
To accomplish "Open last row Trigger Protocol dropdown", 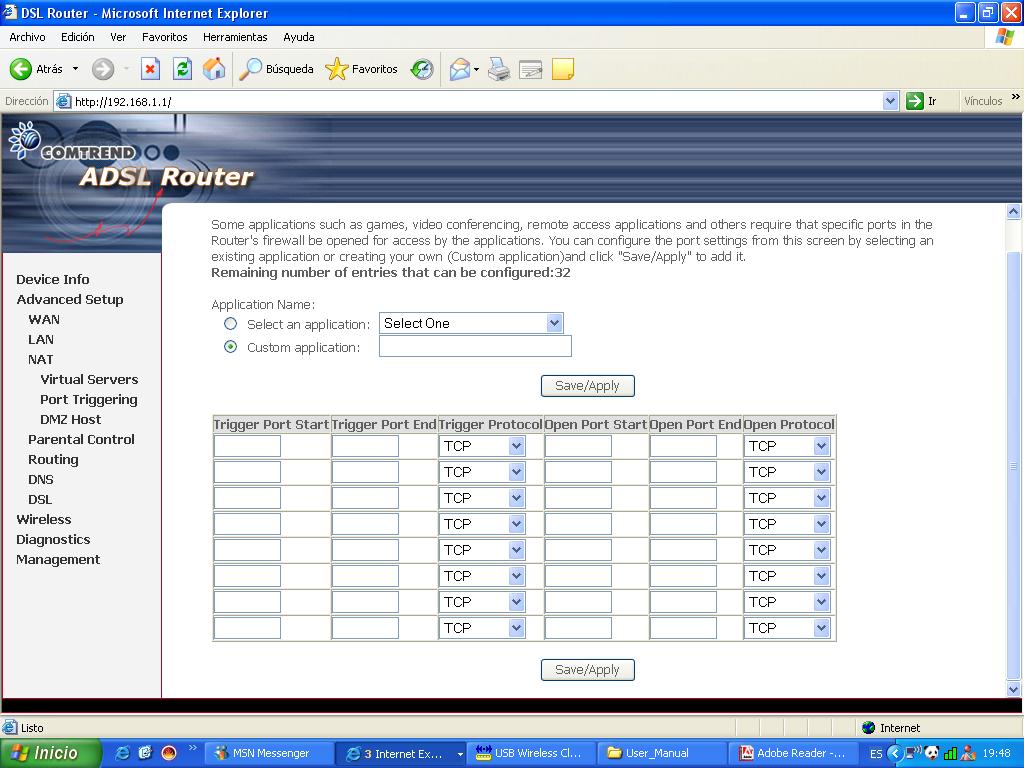I will click(x=482, y=628).
